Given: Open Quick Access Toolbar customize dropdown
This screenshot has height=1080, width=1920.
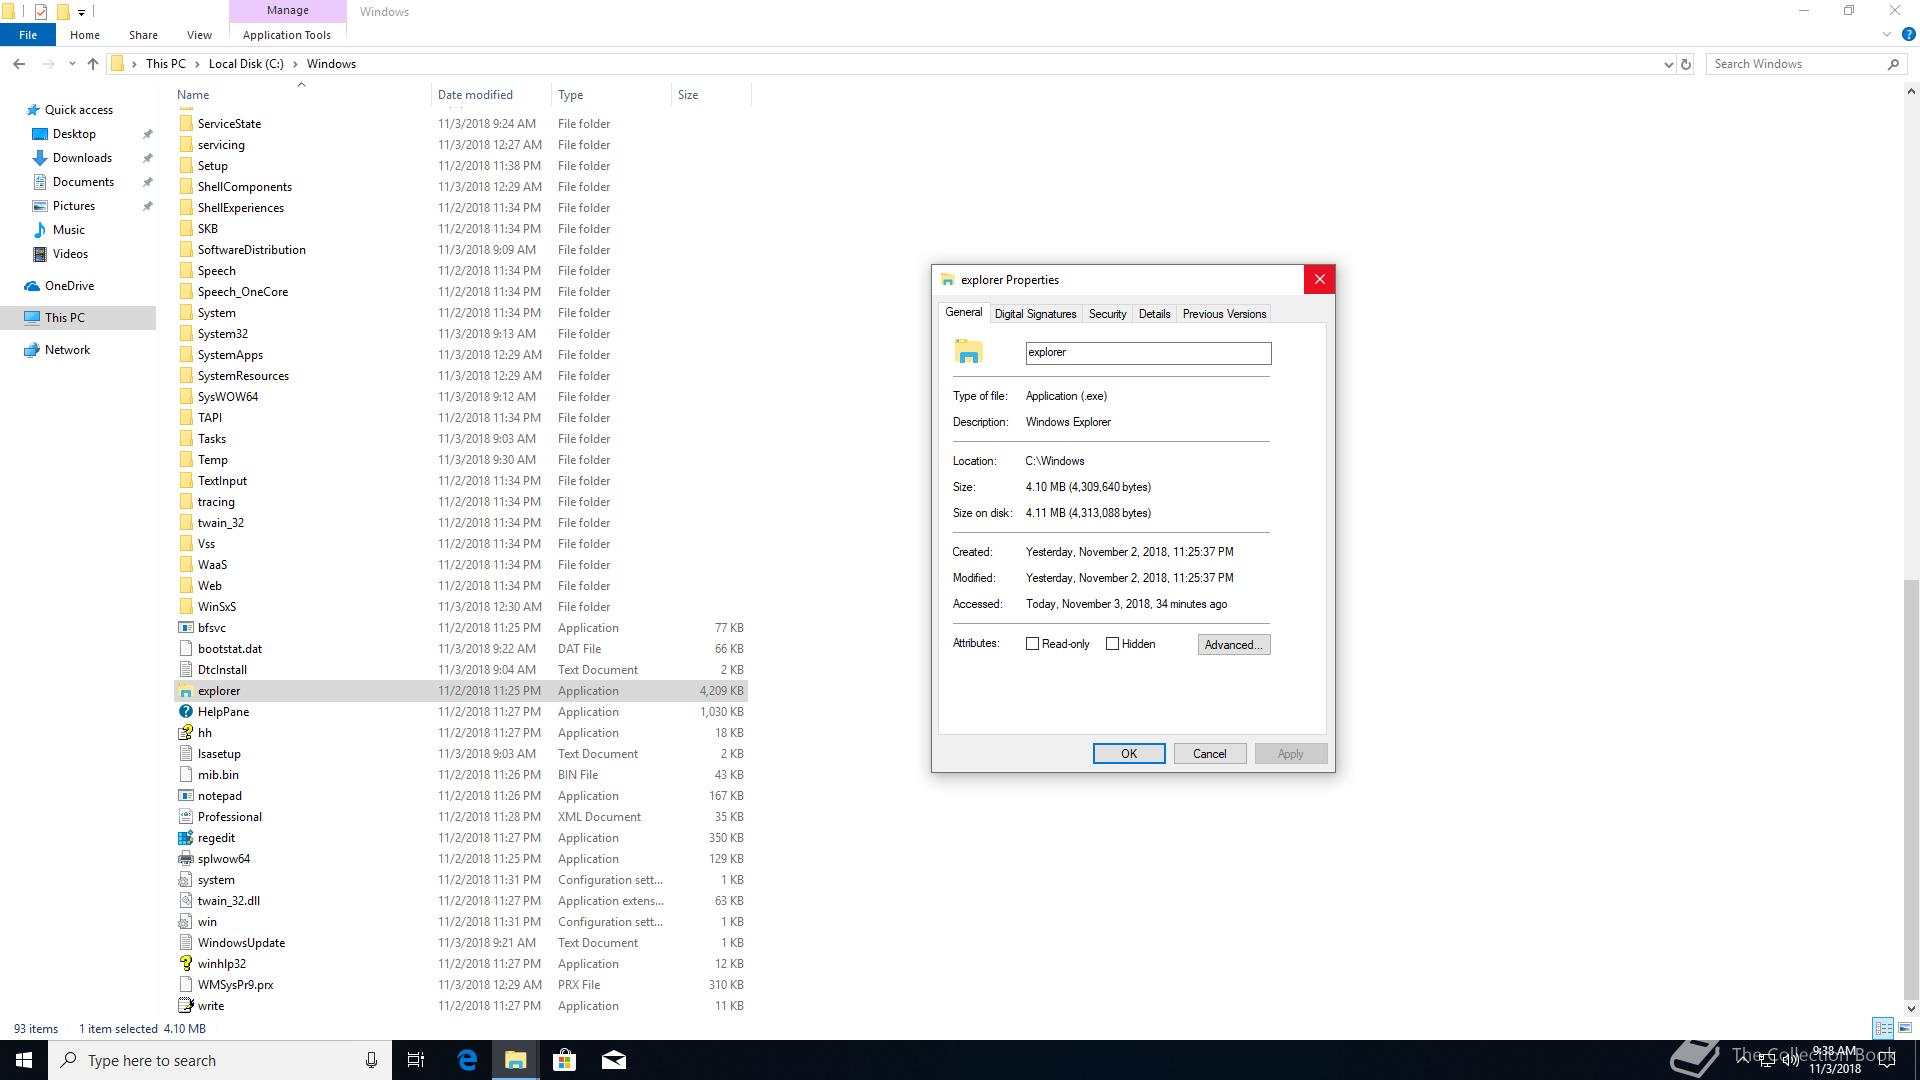Looking at the screenshot, I should coord(81,12).
